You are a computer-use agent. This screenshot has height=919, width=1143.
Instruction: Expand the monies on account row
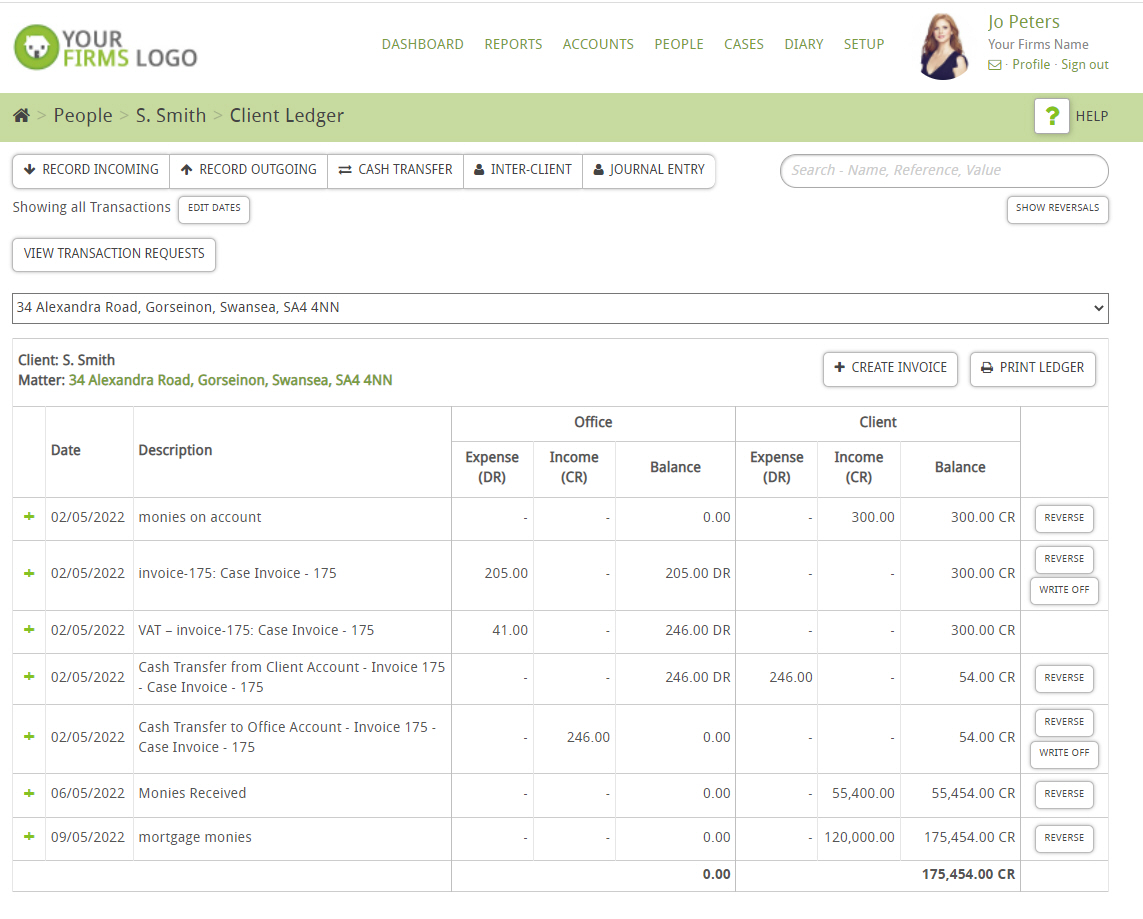[29, 517]
